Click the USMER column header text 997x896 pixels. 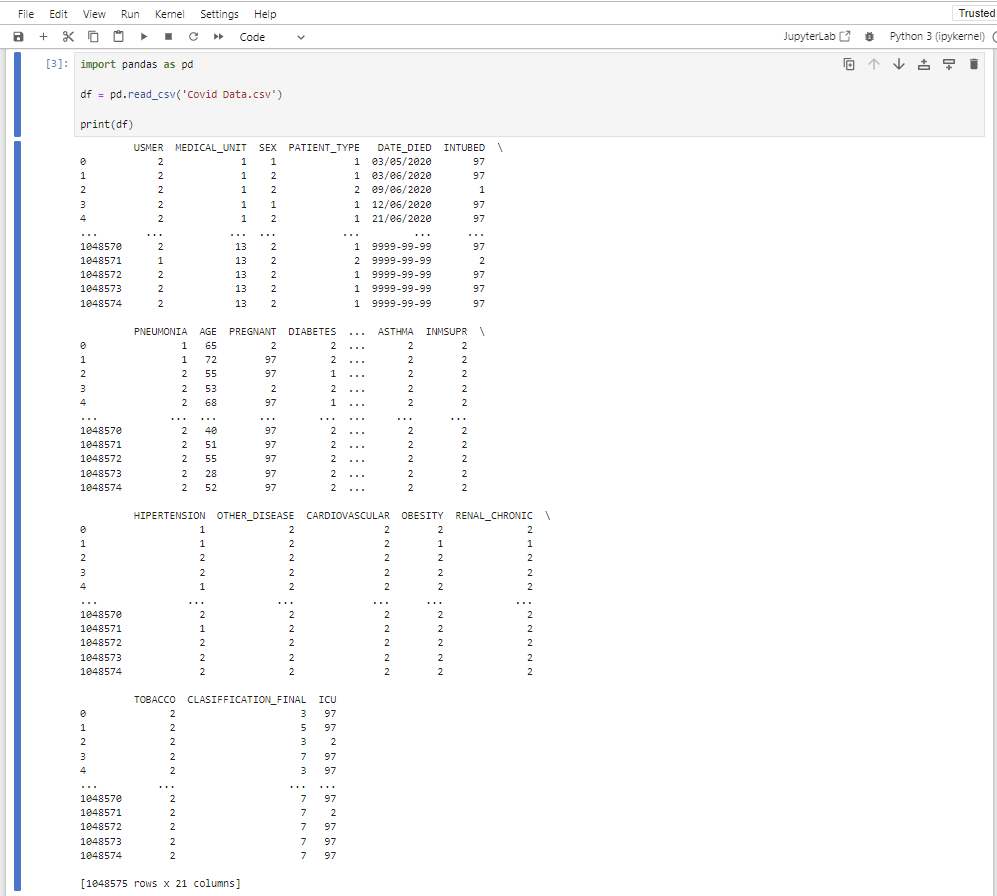(x=148, y=148)
